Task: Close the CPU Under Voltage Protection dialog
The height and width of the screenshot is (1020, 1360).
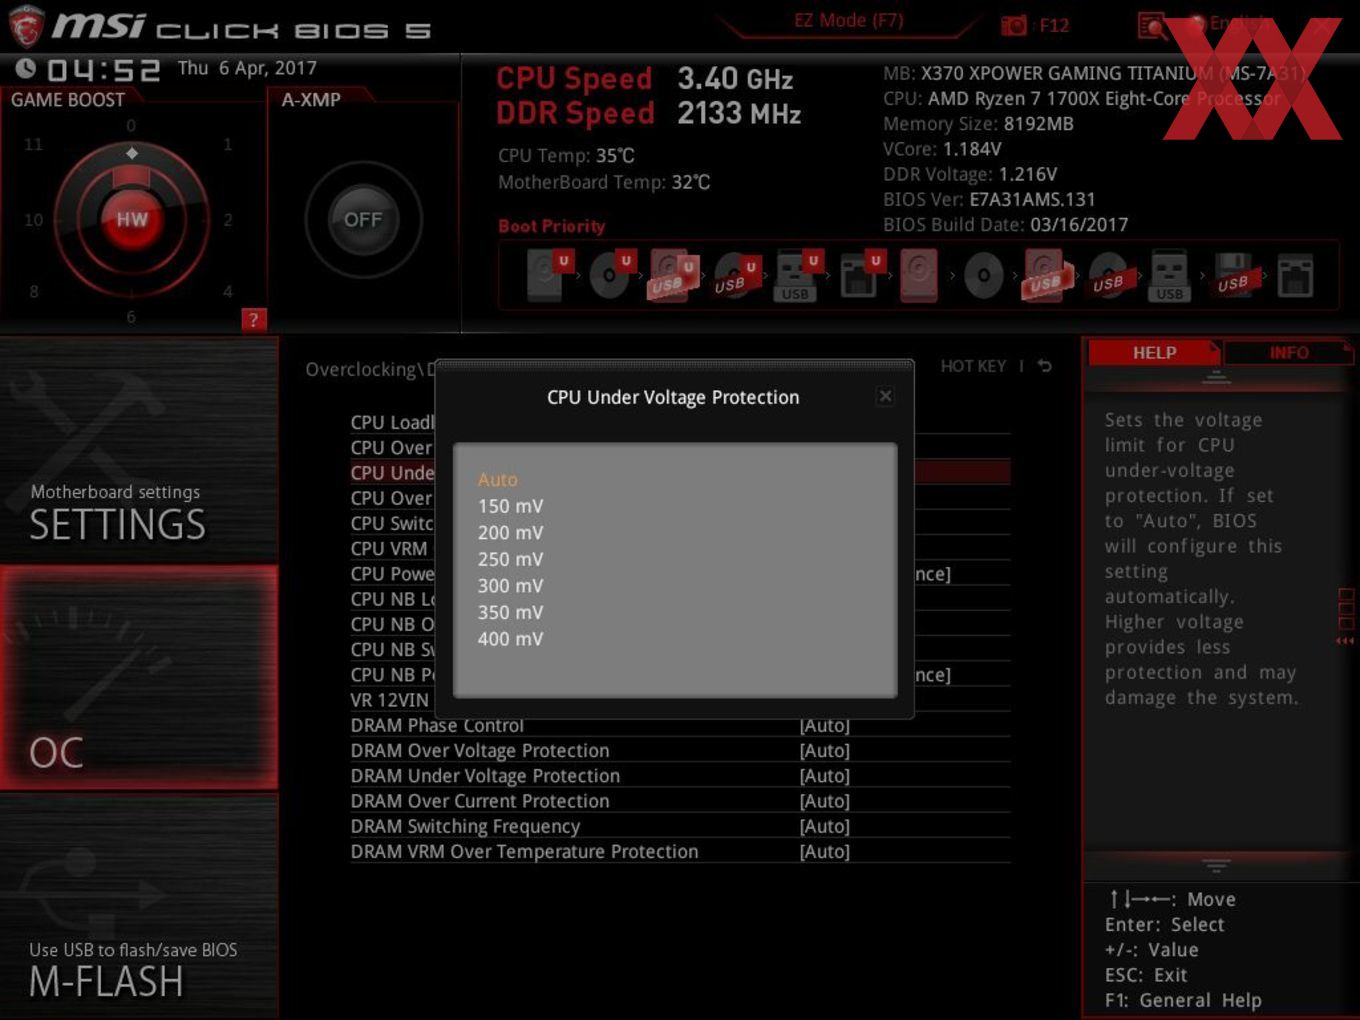Action: 885,396
